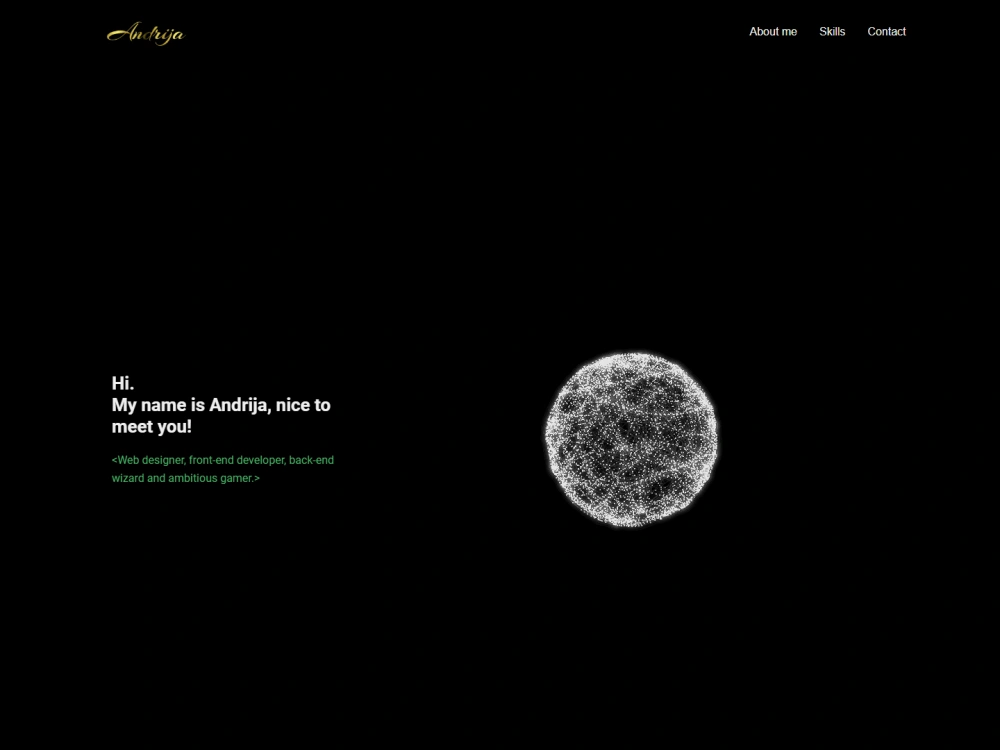Open the About me navigation link
1000x750 pixels.
(x=773, y=32)
